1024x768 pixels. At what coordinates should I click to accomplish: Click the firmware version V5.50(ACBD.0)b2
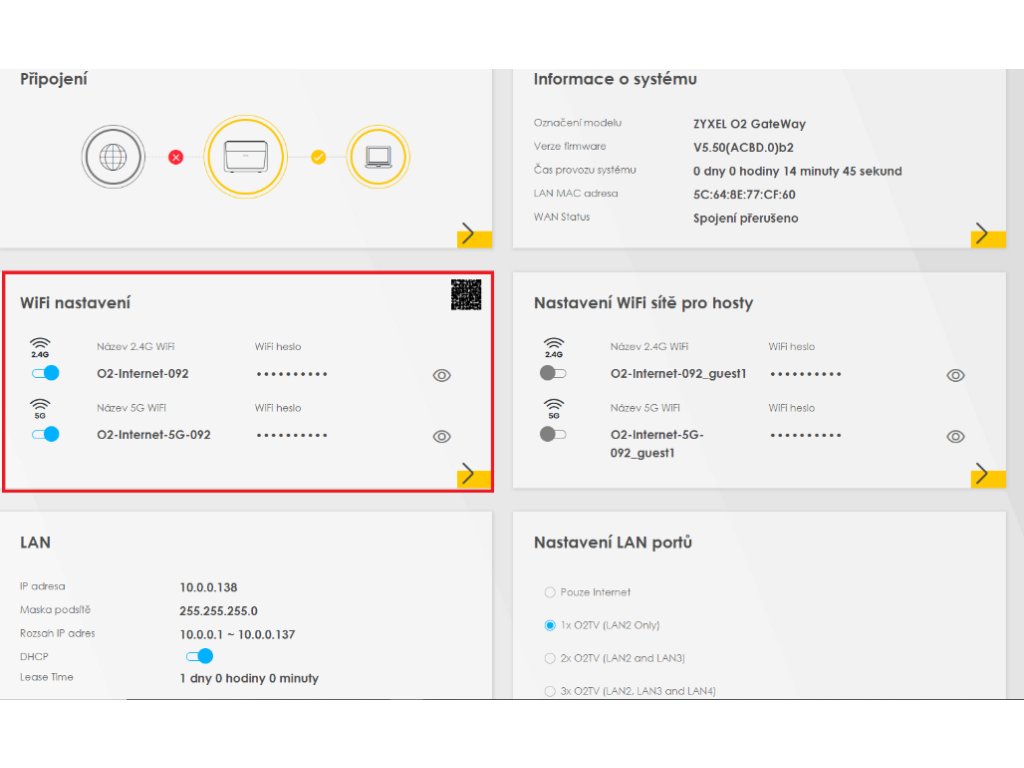coord(743,148)
